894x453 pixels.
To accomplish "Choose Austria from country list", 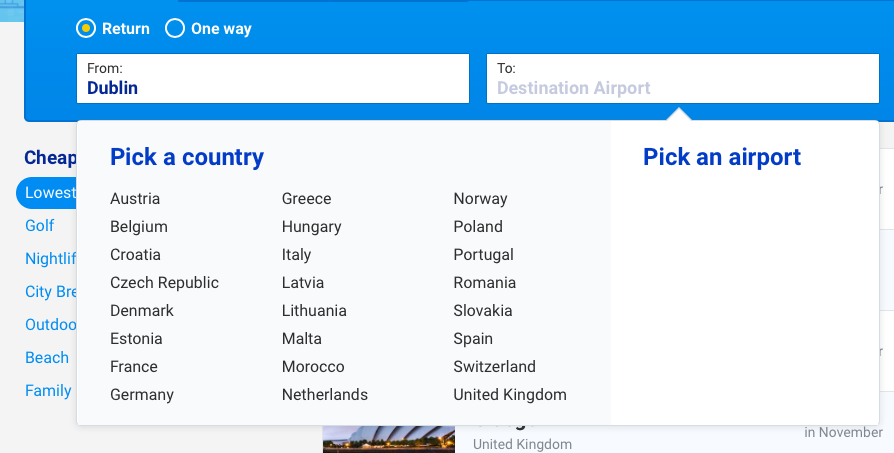I will tap(135, 199).
